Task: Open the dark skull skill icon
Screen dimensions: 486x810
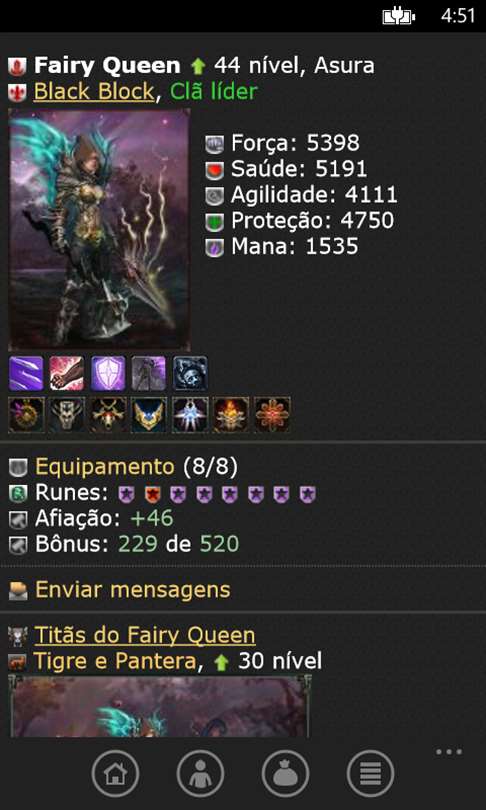Action: click(x=190, y=373)
